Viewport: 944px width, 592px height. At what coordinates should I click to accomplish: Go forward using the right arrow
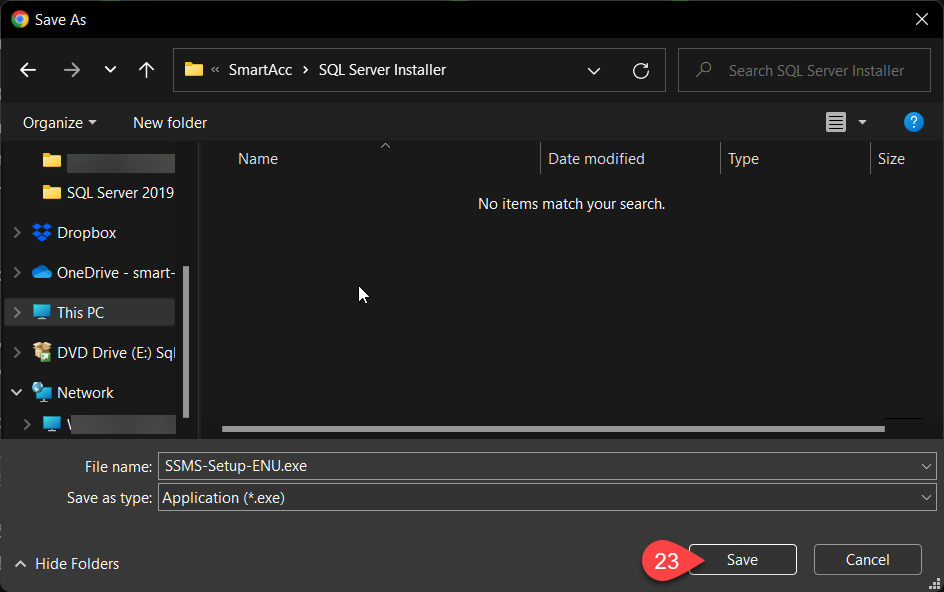[x=72, y=70]
